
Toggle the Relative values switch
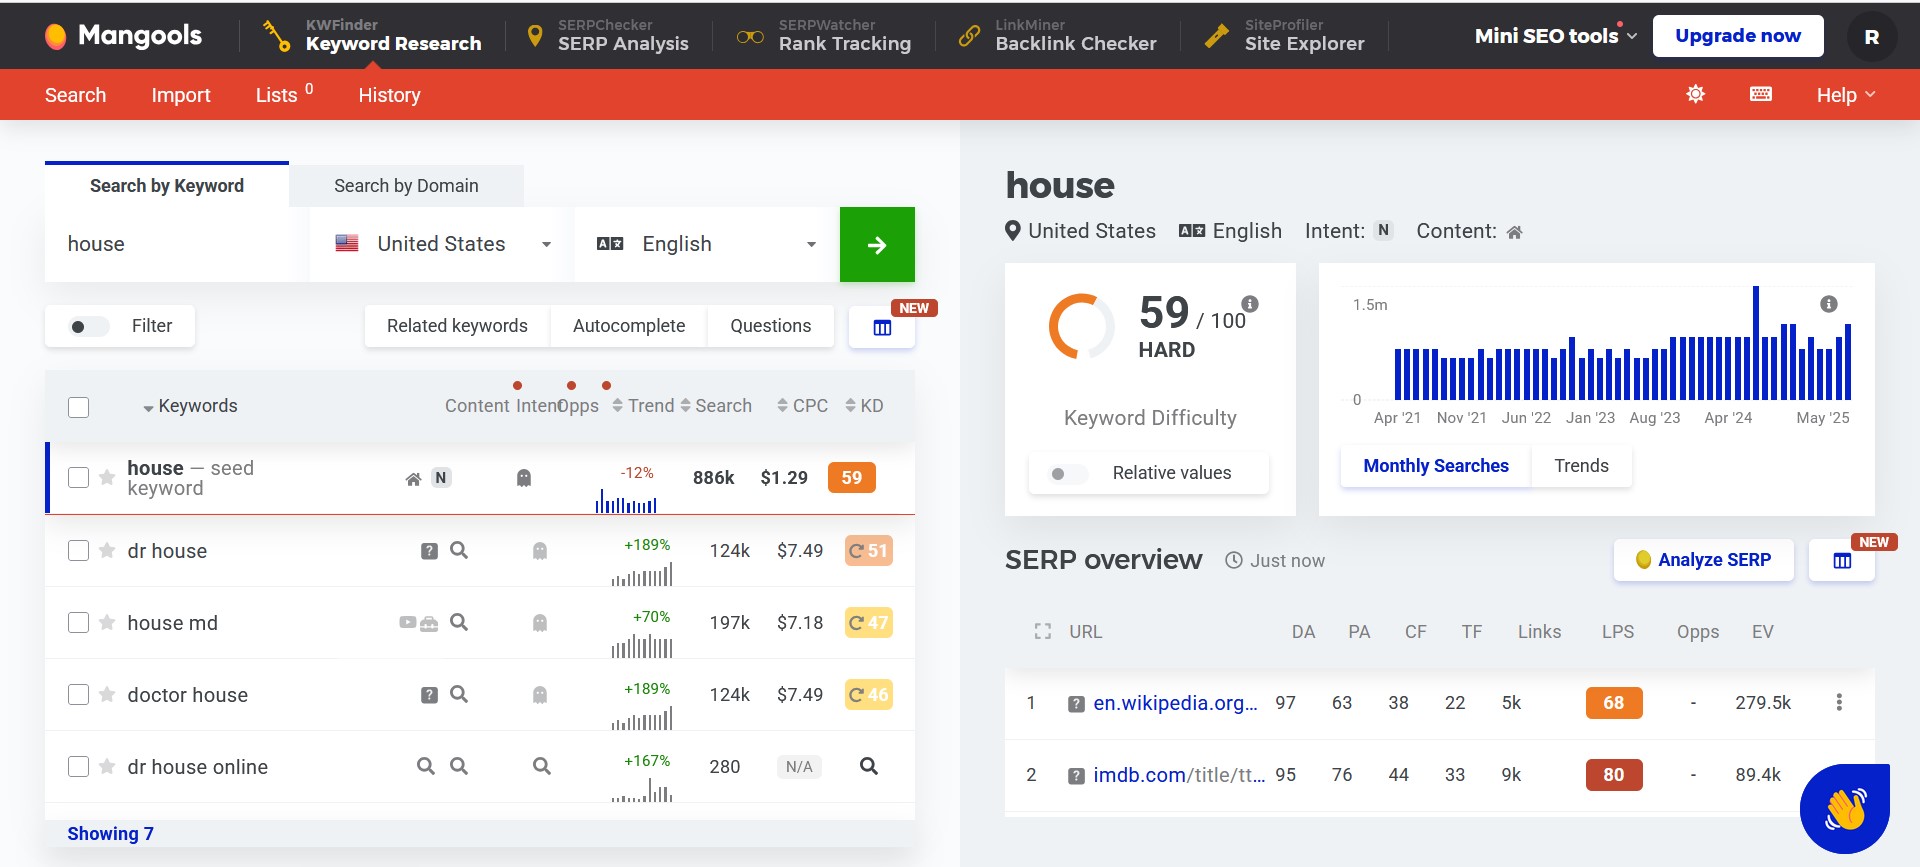tap(1067, 474)
